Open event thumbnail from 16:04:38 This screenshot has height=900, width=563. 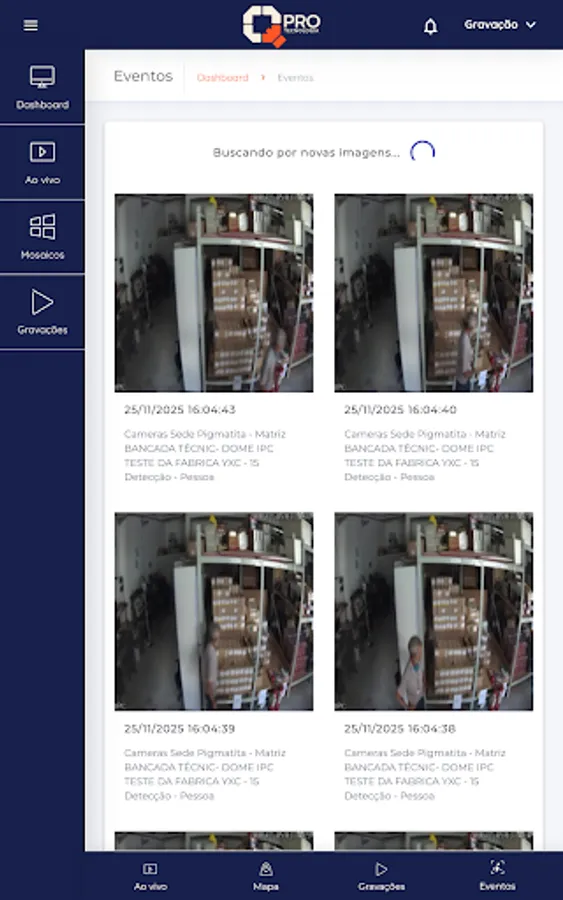tap(434, 611)
